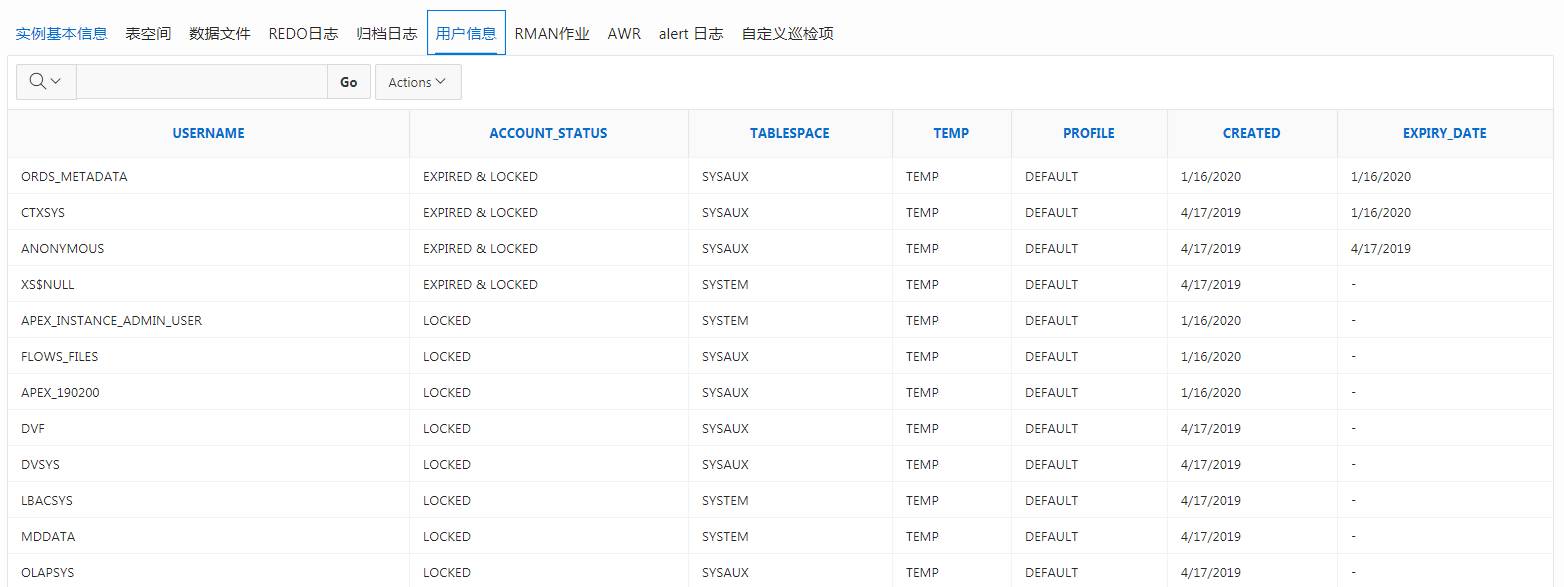Click the TABLESPACE column header
This screenshot has height=587, width=1564.
tap(789, 133)
